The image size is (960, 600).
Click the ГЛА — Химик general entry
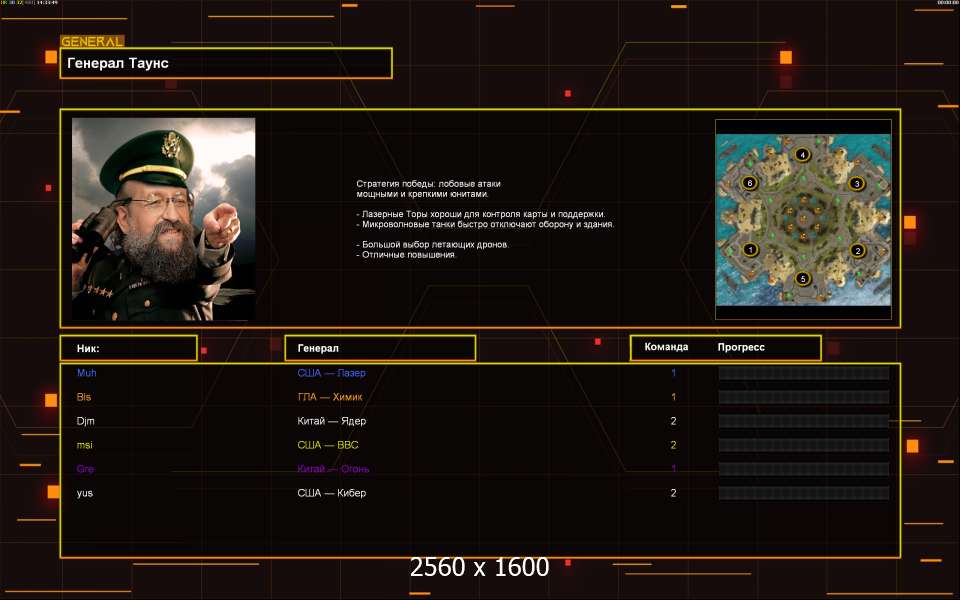[330, 397]
